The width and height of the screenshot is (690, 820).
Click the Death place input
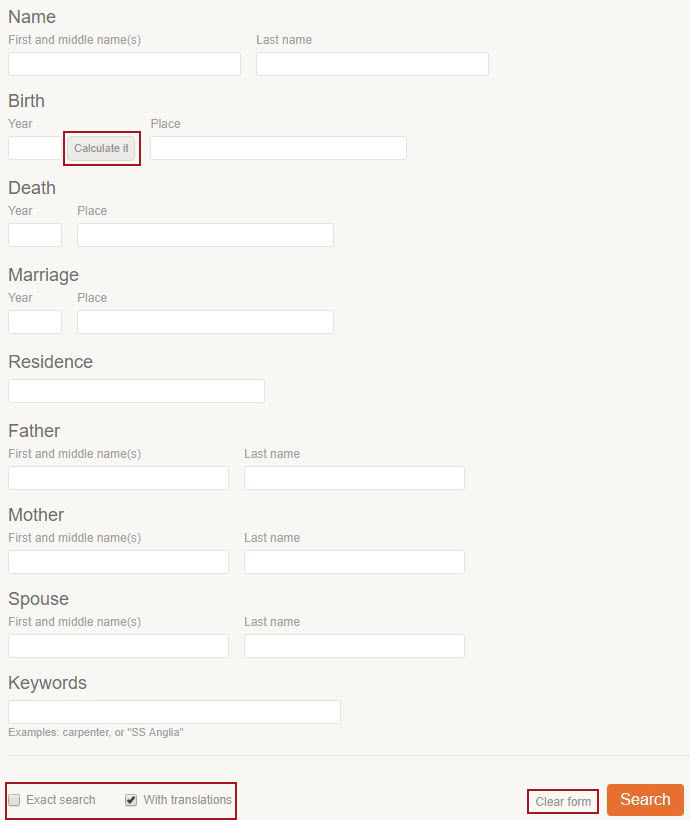click(x=205, y=235)
